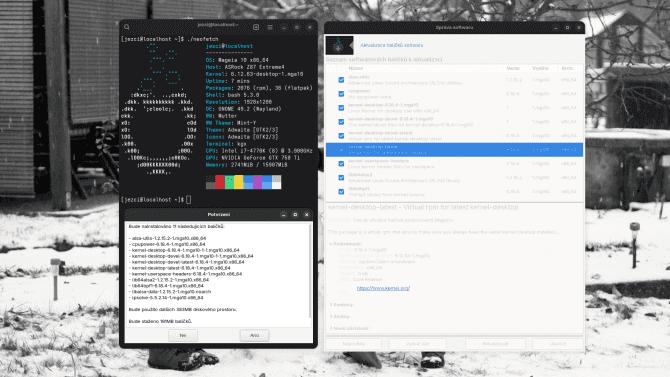Viewport: 670px width, 377px height.
Task: Uncheck the kernel-desktop-6.18.4-1.mga10 checkbox
Action: 341,108
